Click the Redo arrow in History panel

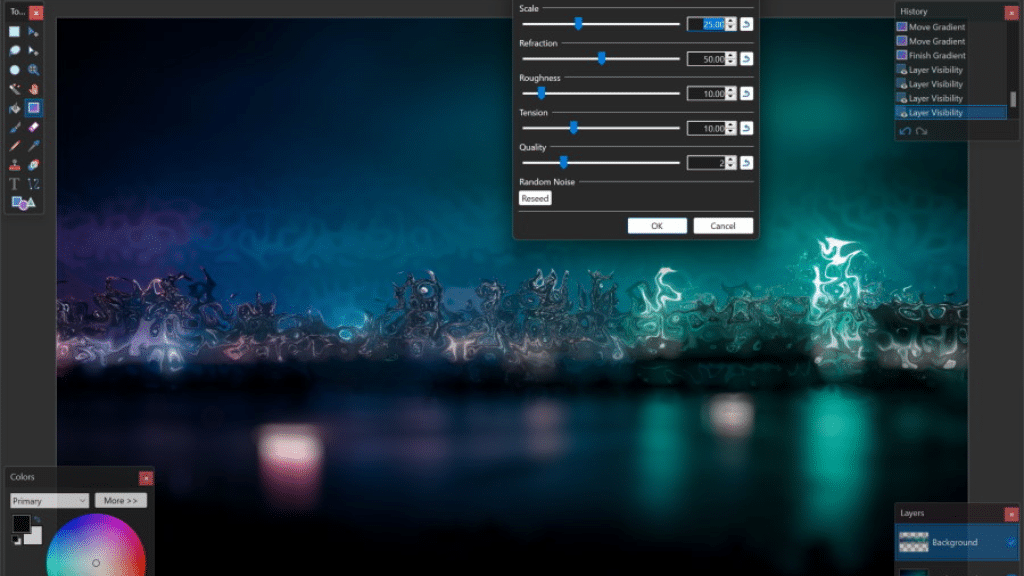921,131
